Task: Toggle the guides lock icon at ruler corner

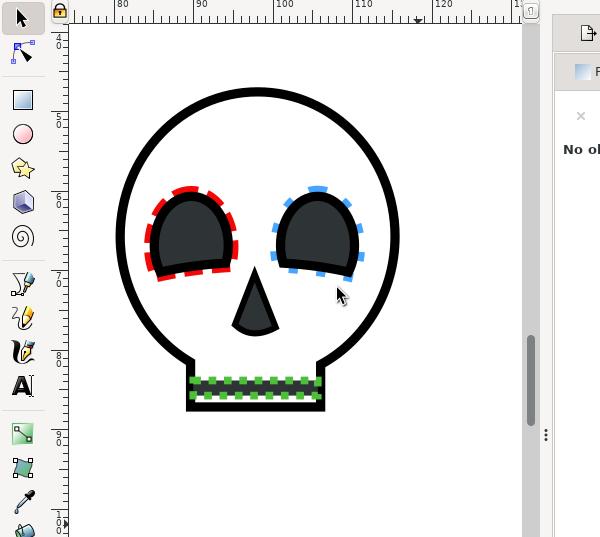Action: coord(60,11)
